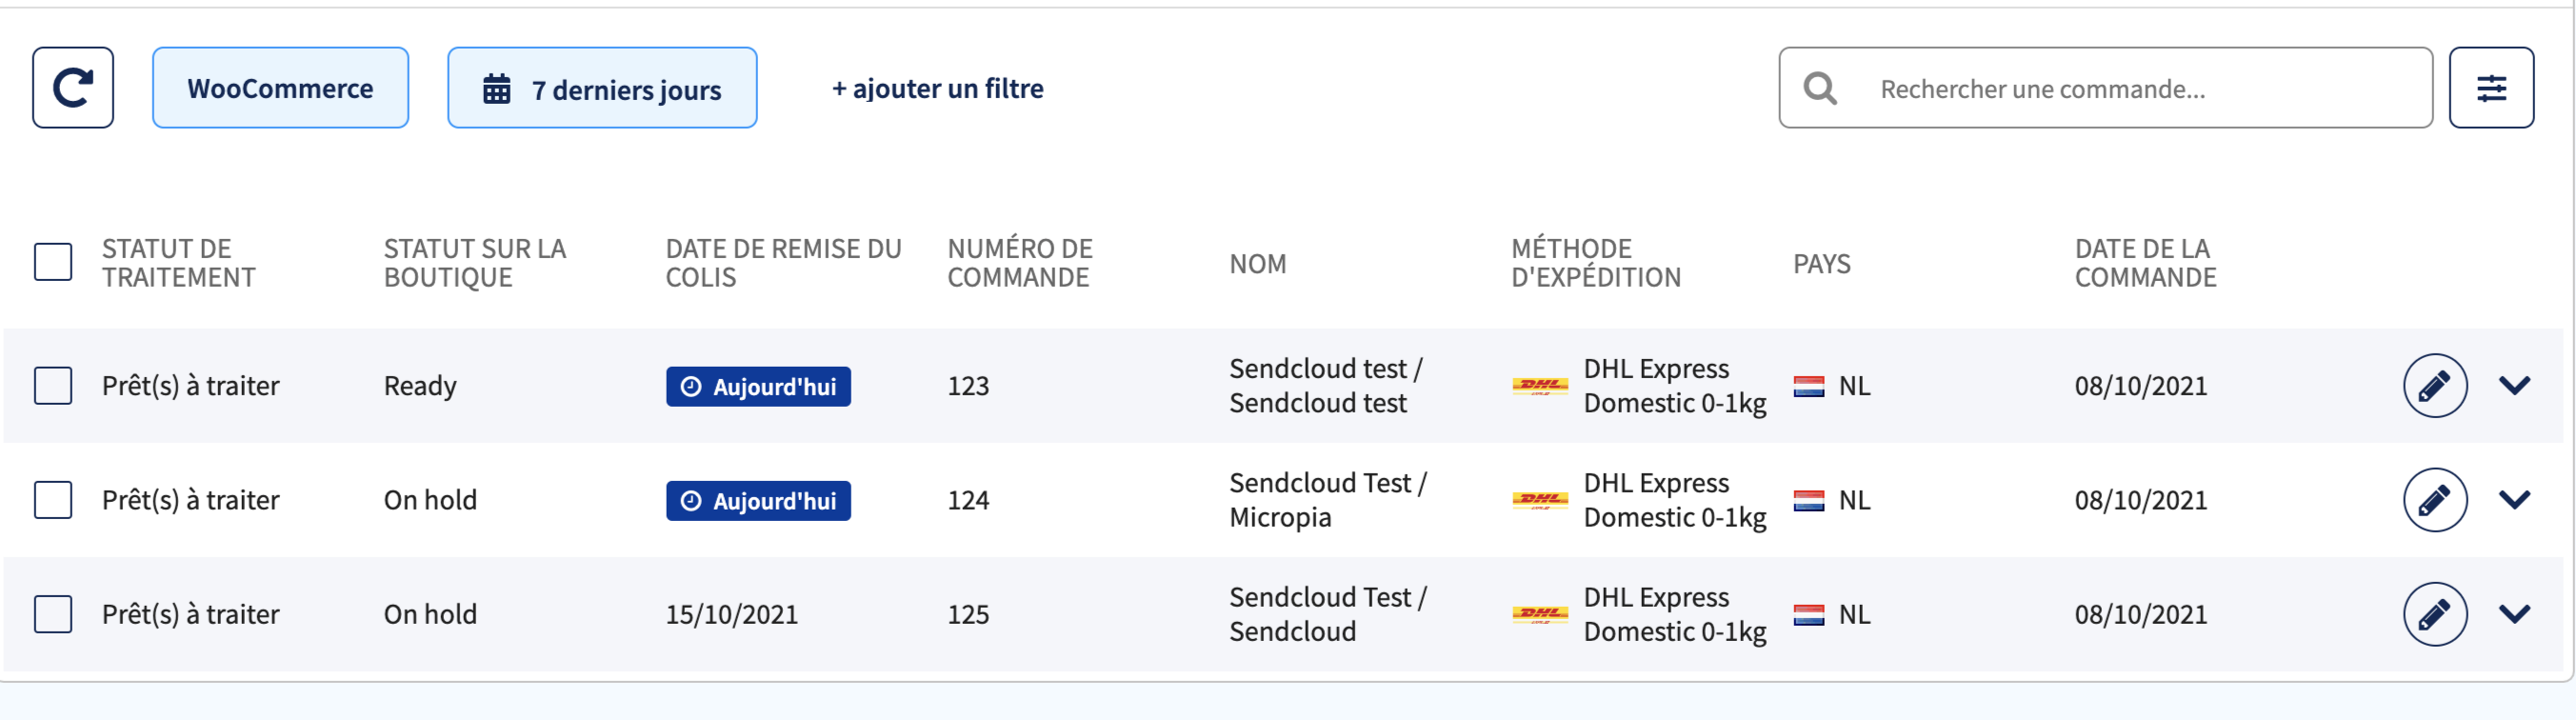Click + ajouter un filtre
Image resolution: width=2576 pixels, height=720 pixels.
tap(937, 89)
